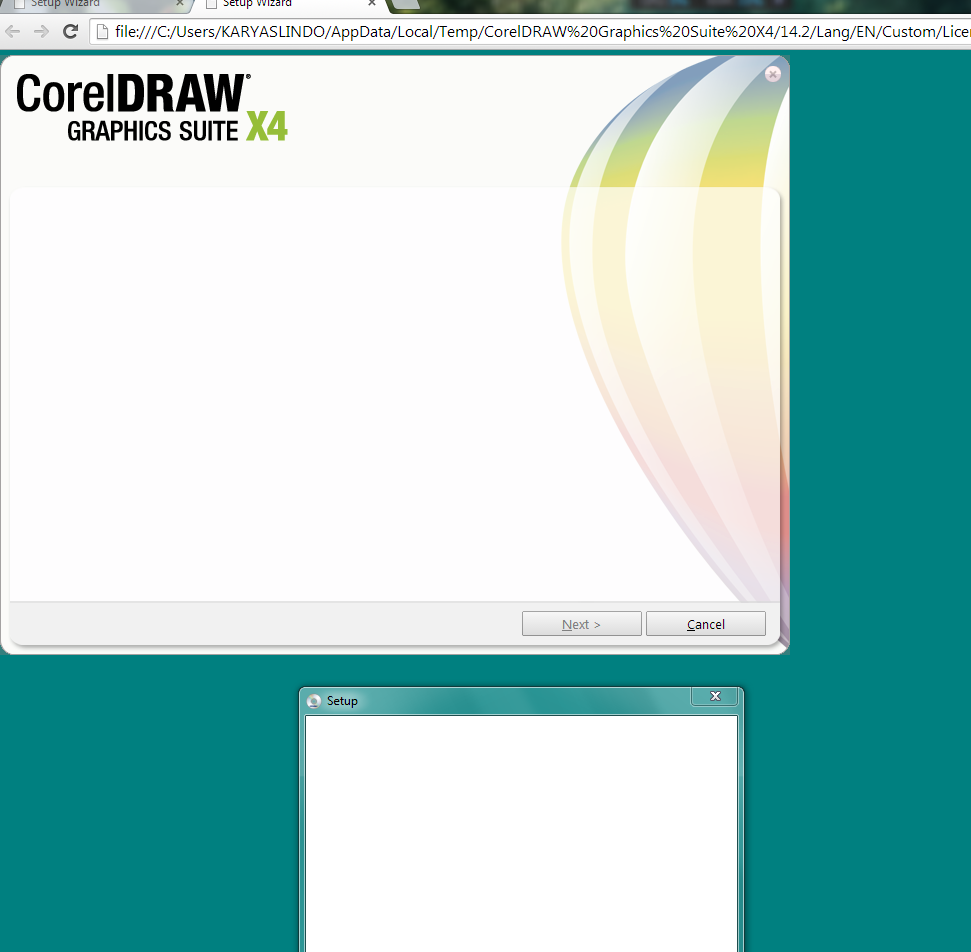Close the first Setup Wizard tab
The image size is (971, 952).
[x=180, y=3]
